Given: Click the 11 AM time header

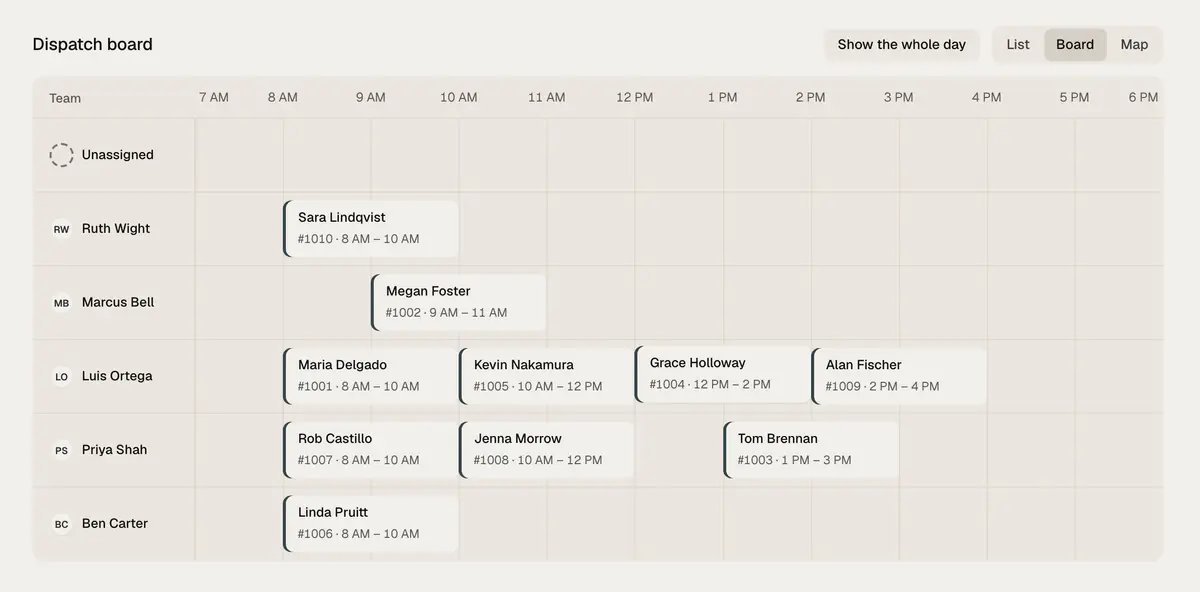Looking at the screenshot, I should click(x=547, y=98).
